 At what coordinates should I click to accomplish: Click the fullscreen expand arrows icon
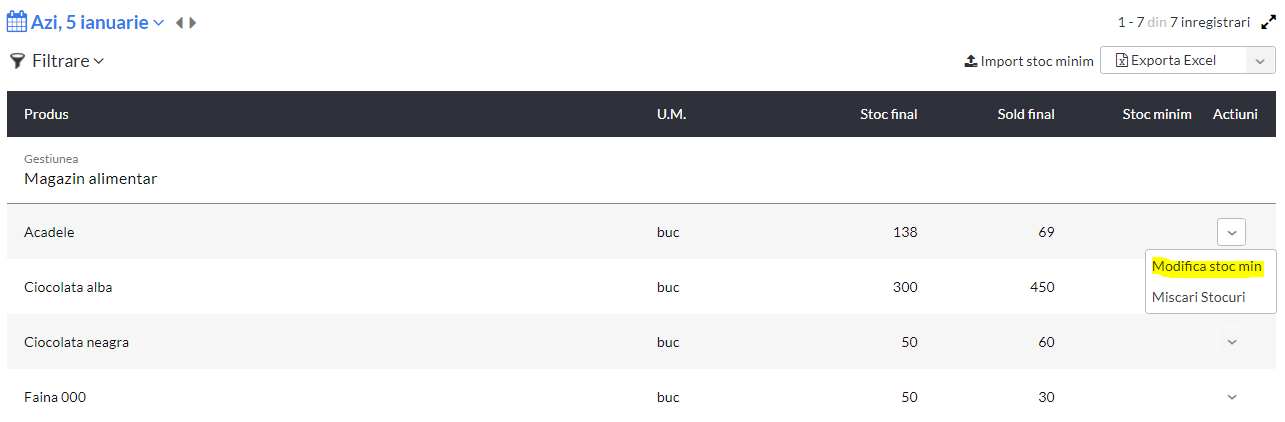pyautogui.click(x=1268, y=22)
